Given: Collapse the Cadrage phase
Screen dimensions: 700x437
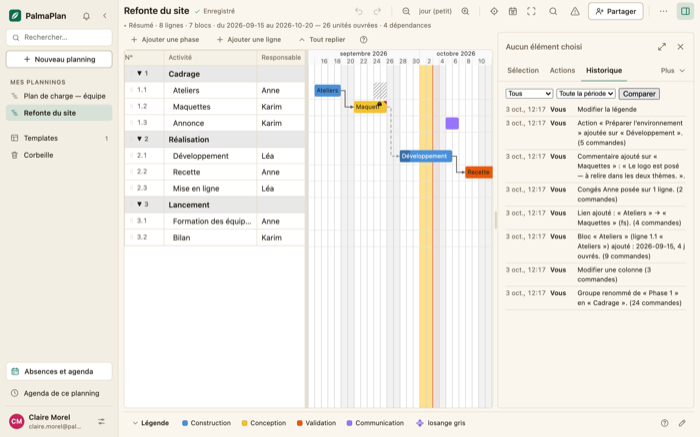Looking at the screenshot, I should tap(139, 74).
